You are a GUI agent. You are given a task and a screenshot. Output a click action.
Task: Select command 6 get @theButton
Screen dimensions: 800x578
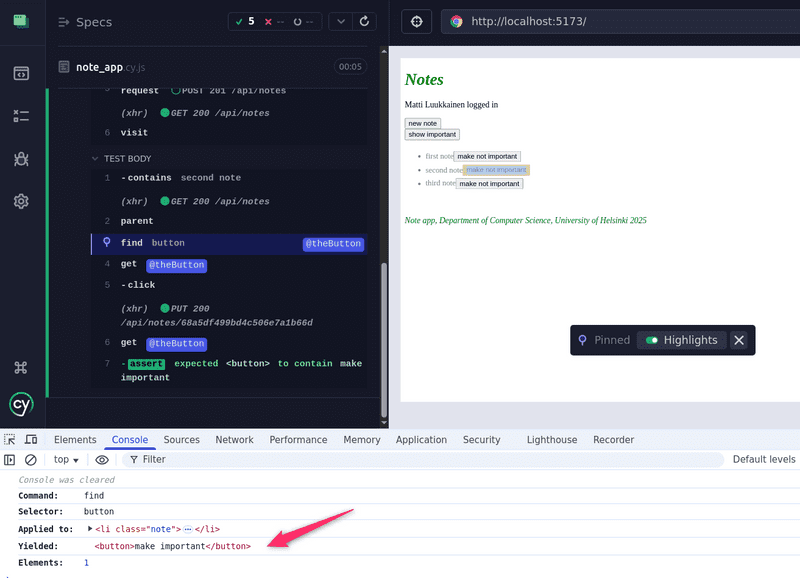[230, 343]
